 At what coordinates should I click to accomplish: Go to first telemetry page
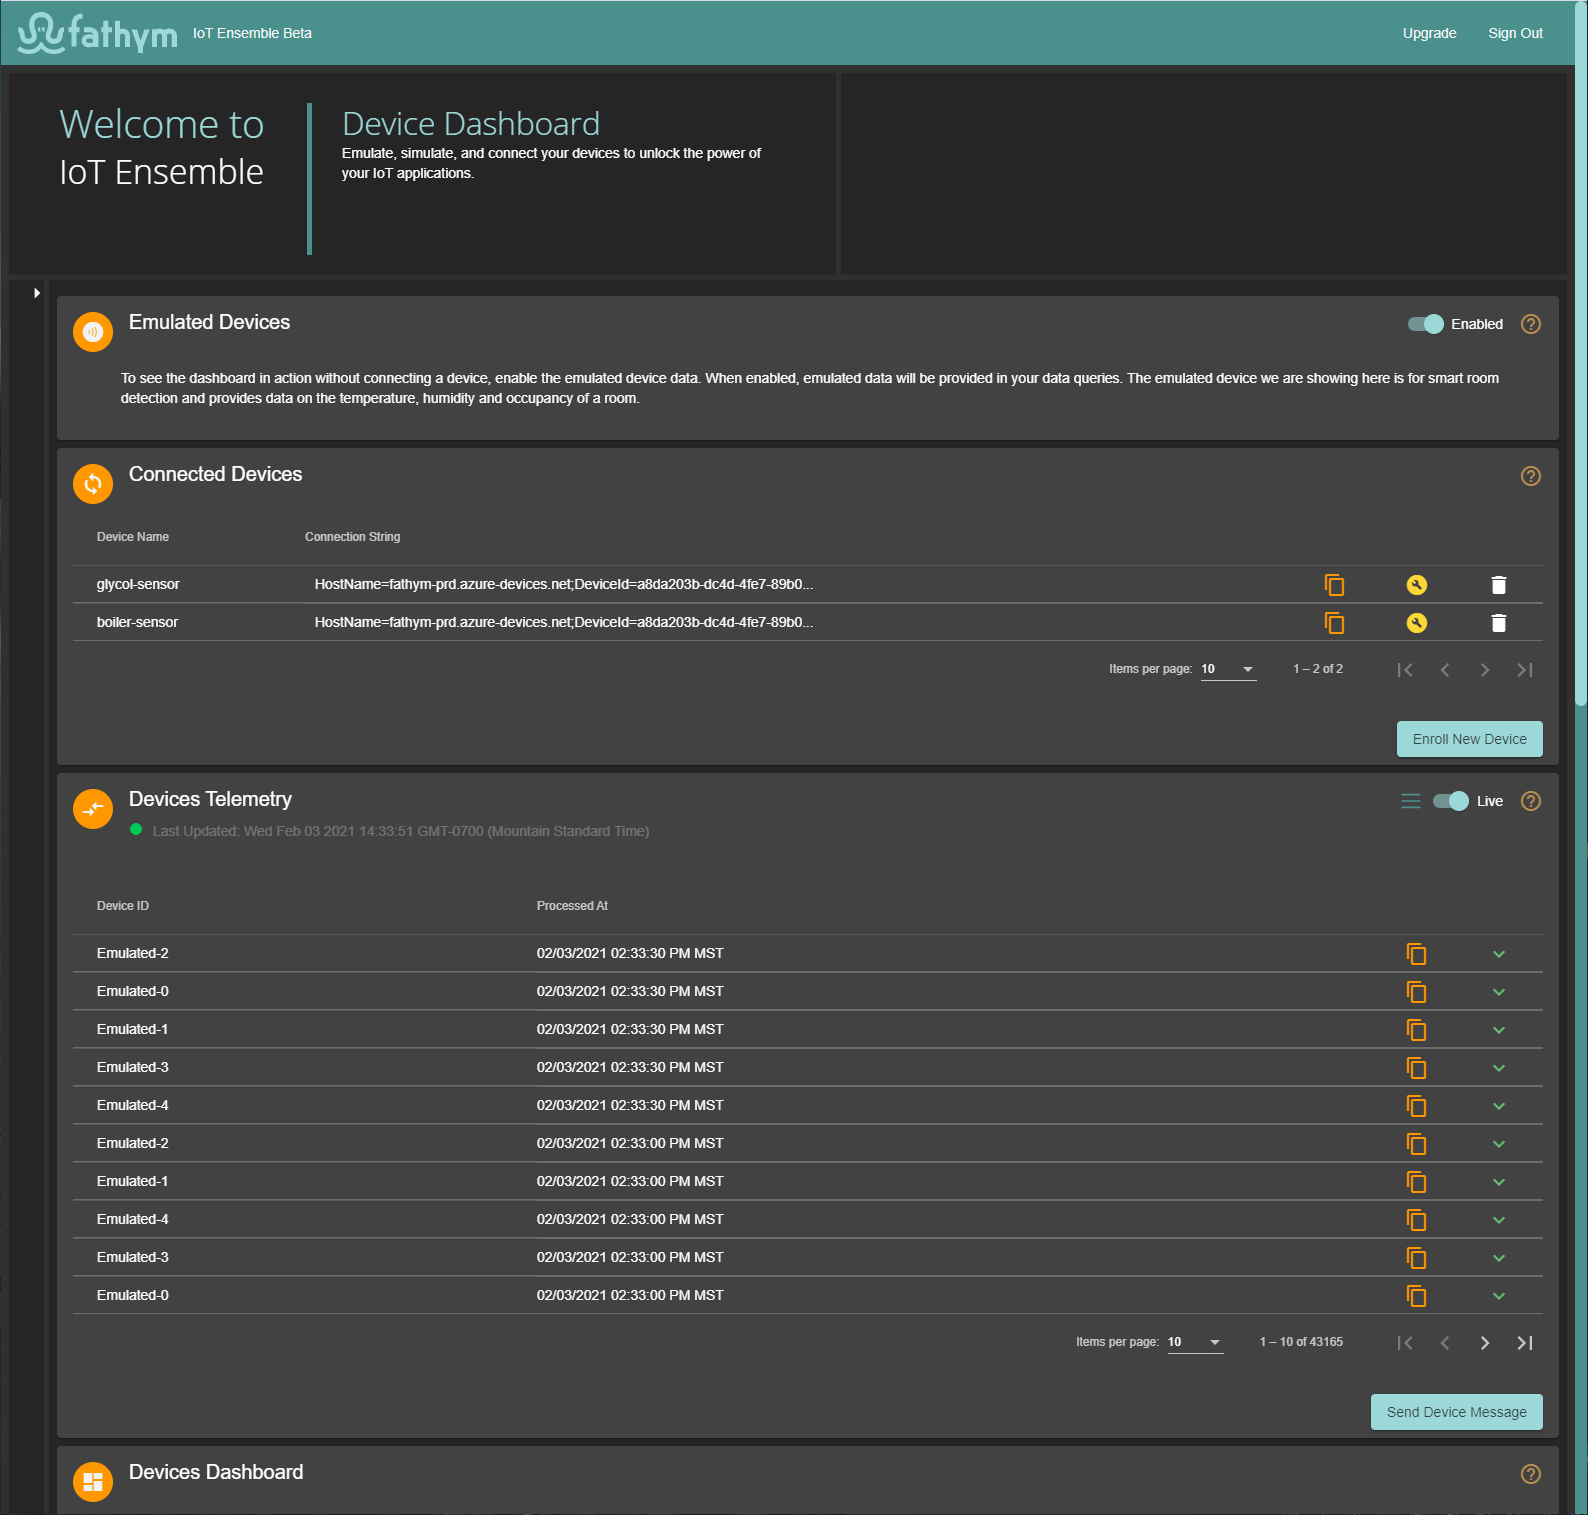point(1405,1343)
